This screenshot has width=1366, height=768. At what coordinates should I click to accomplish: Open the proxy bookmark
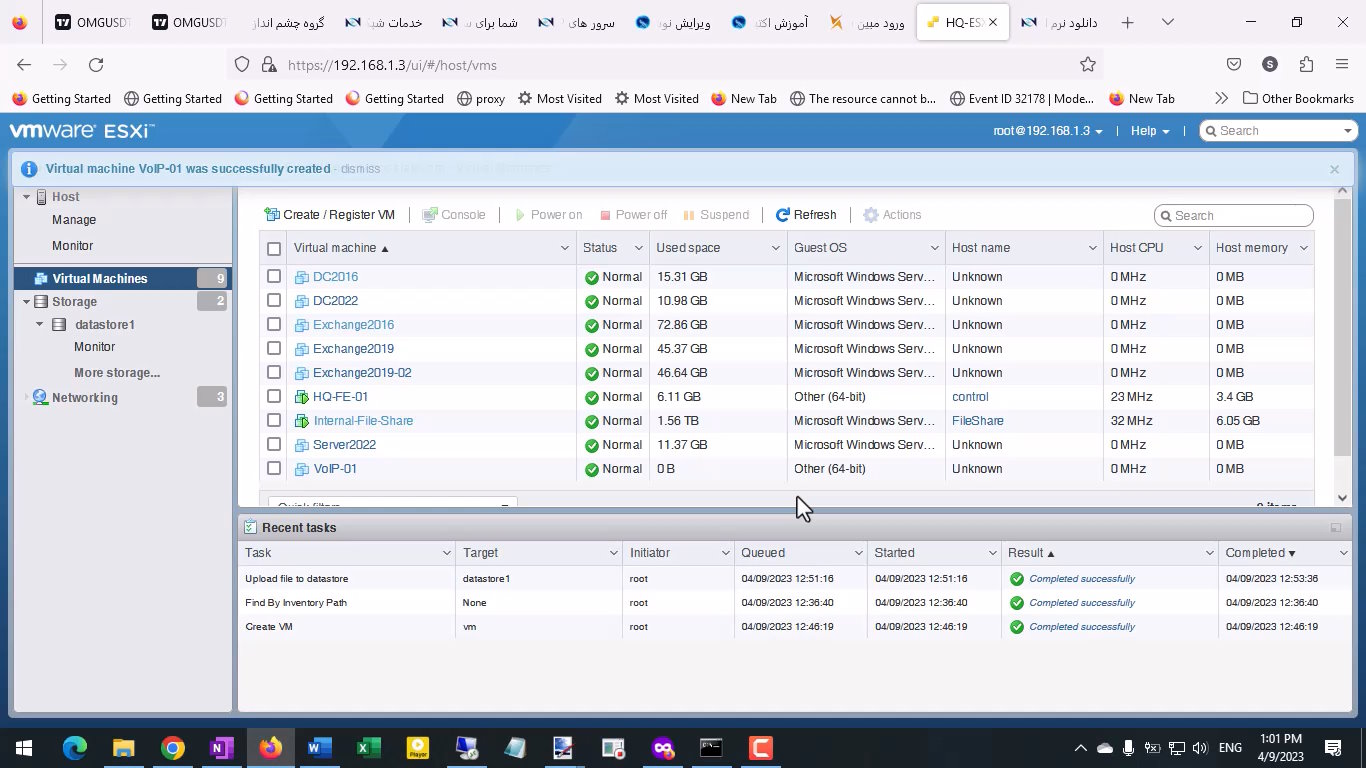coord(481,99)
